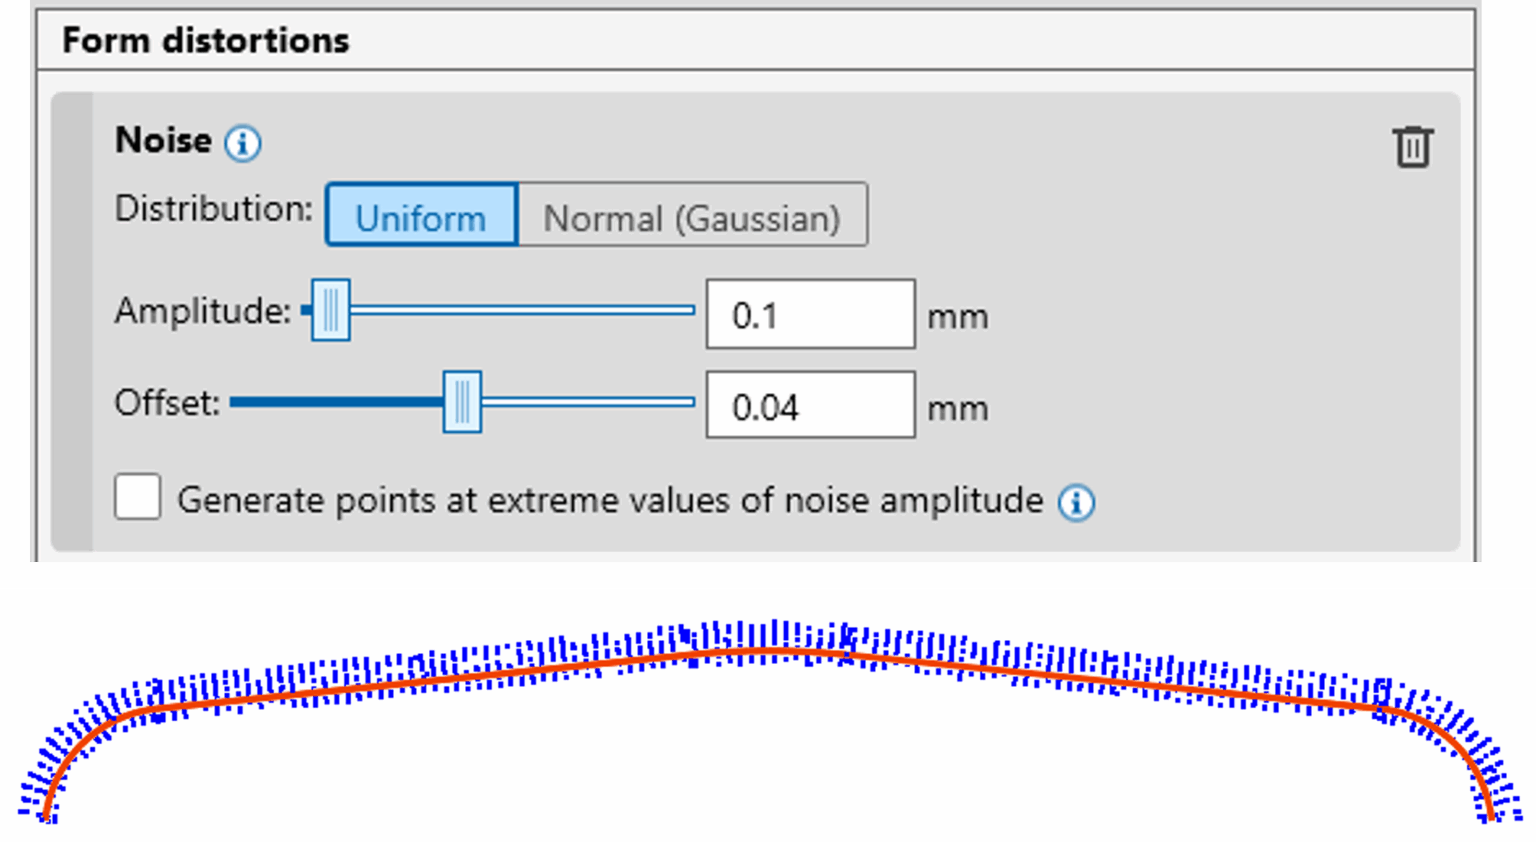This screenshot has height=842, width=1536.
Task: Focus the Offset value field showing 0.04
Action: point(810,406)
